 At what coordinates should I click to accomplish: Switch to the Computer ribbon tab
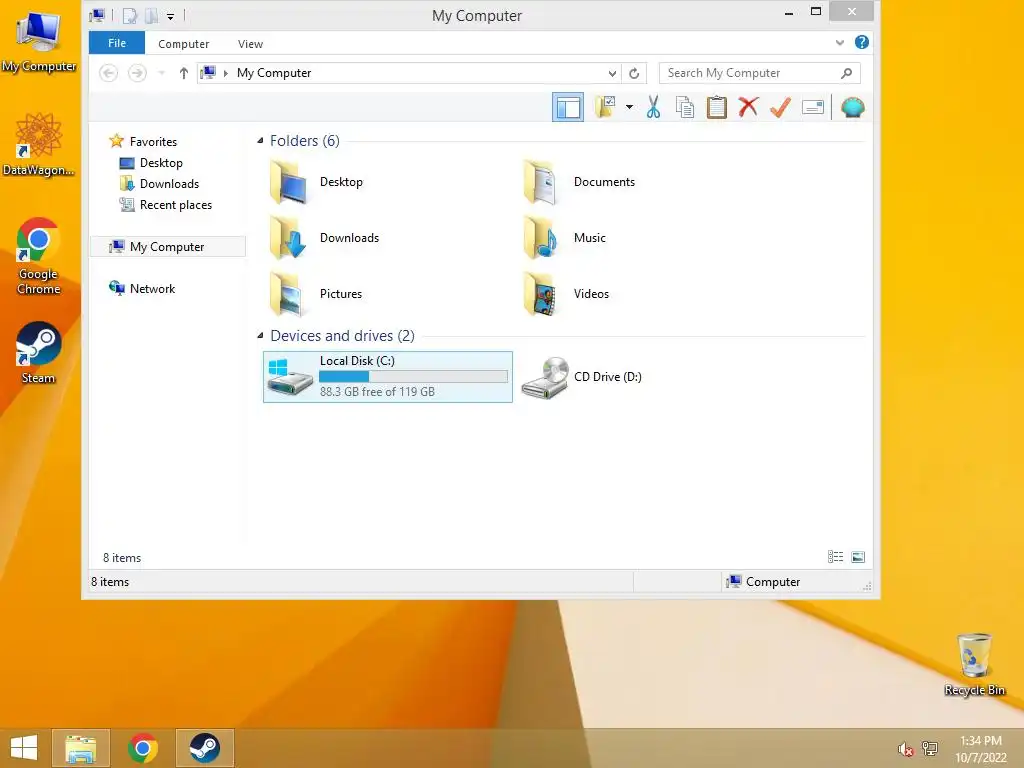tap(184, 44)
